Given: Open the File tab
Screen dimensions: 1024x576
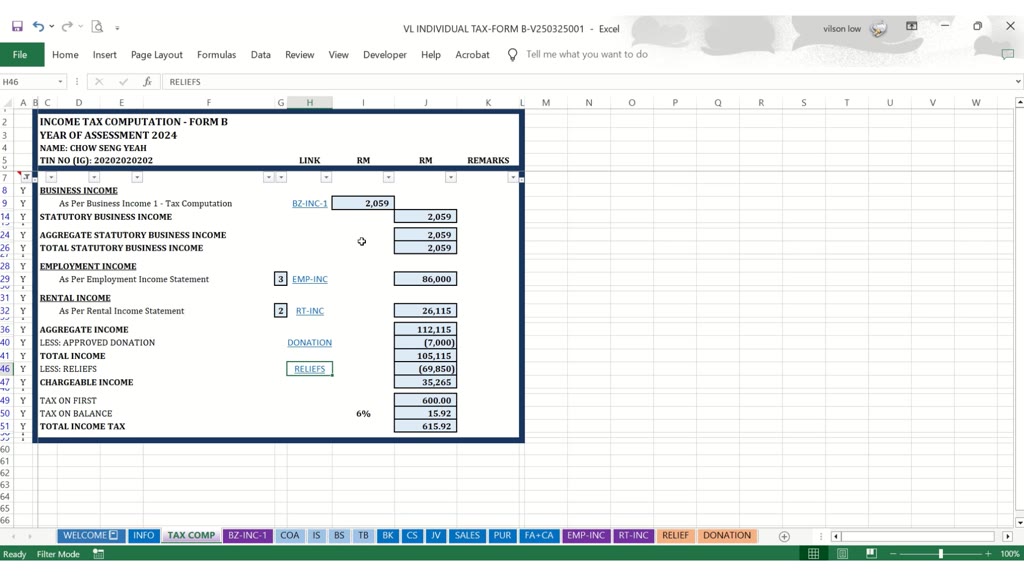Looking at the screenshot, I should point(20,55).
